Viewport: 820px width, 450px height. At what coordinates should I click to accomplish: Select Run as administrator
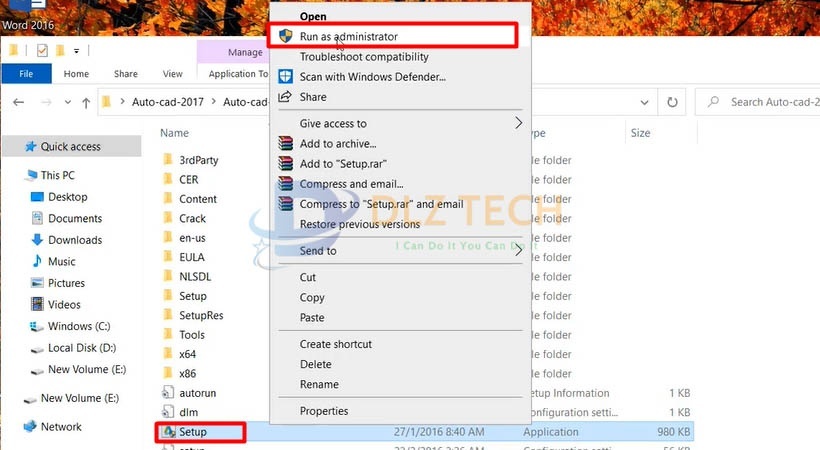click(x=348, y=37)
